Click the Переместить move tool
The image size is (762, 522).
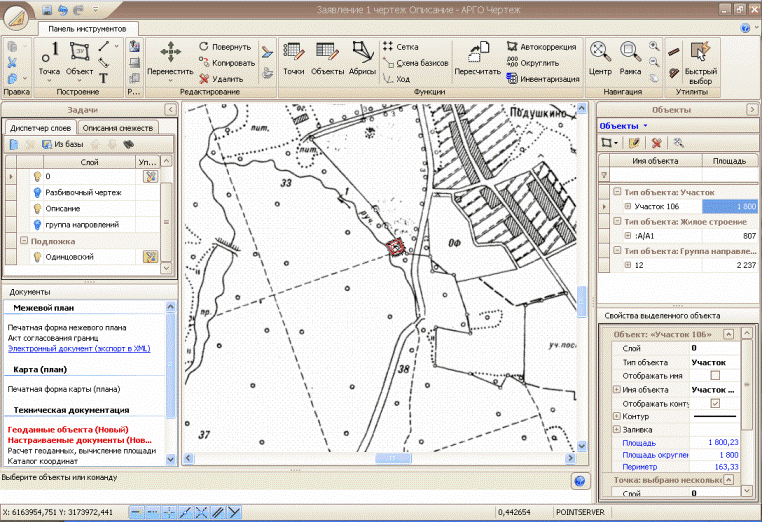170,59
